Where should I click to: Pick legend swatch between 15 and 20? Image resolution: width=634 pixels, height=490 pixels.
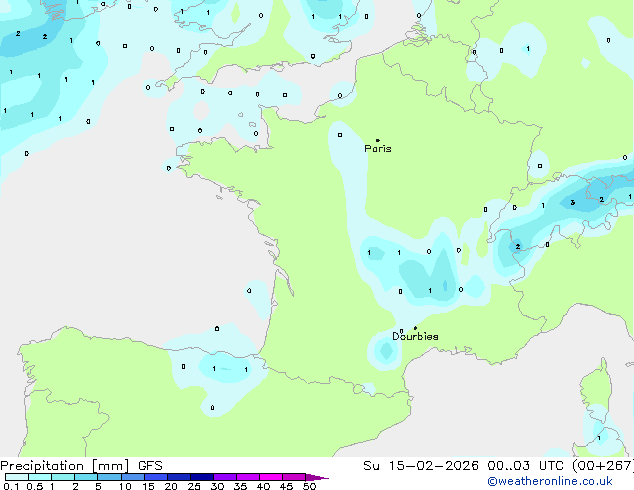tap(156, 477)
